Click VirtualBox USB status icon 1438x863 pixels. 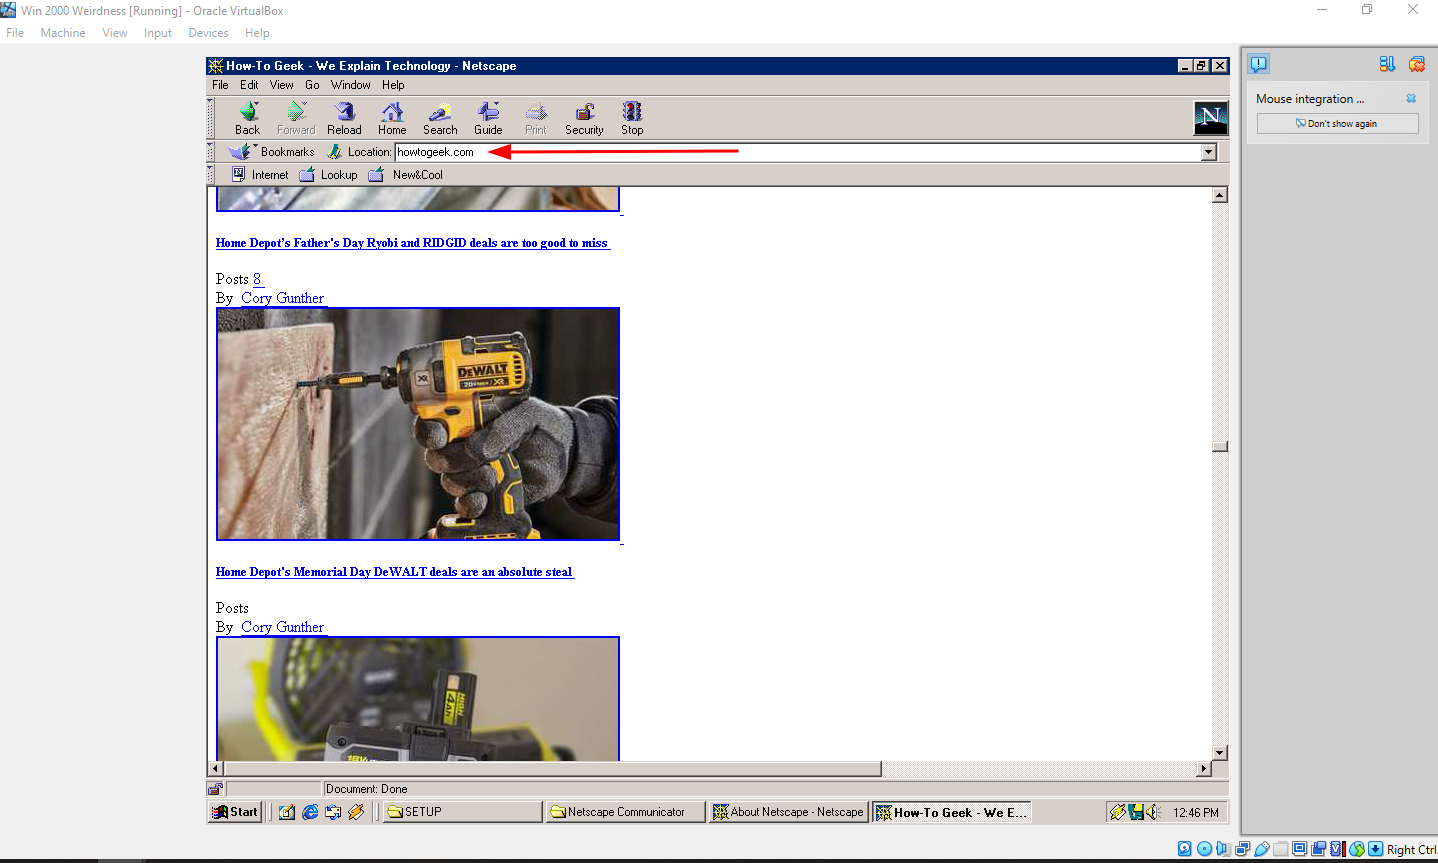(x=1262, y=849)
